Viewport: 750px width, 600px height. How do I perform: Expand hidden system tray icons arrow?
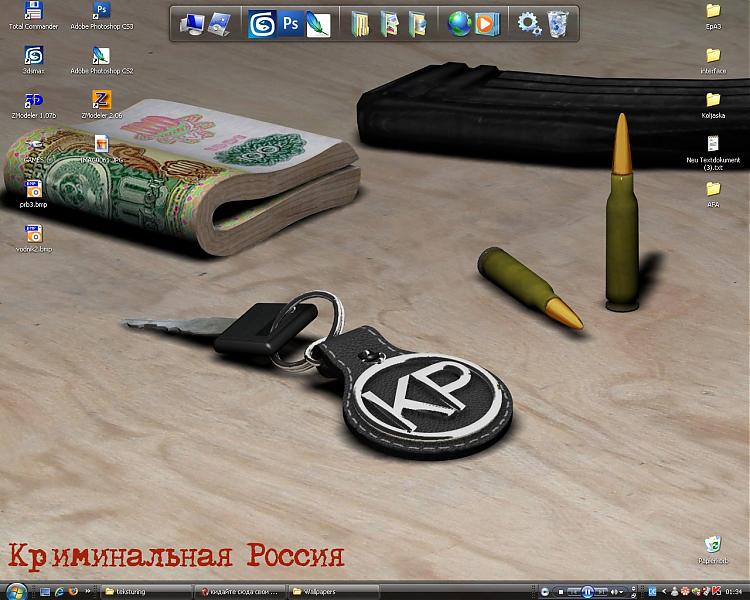(x=665, y=592)
